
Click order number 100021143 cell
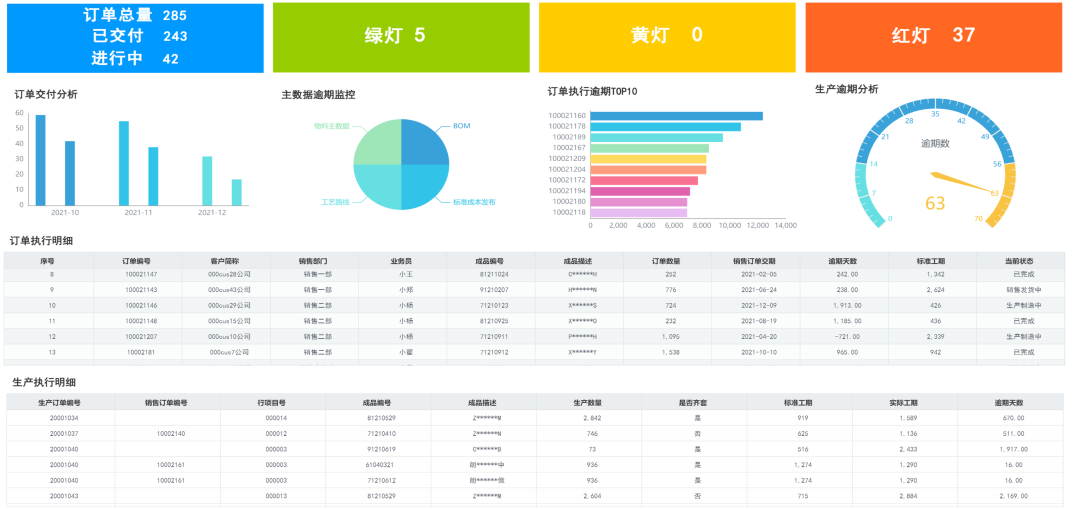coord(141,290)
